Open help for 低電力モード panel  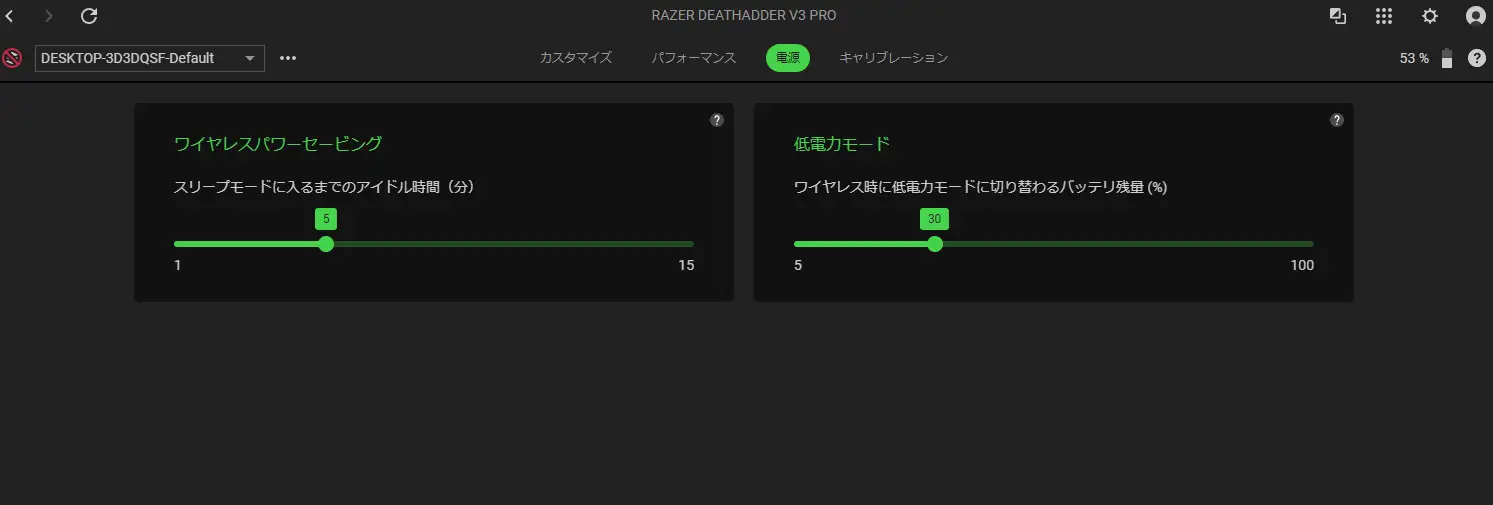pos(1337,120)
